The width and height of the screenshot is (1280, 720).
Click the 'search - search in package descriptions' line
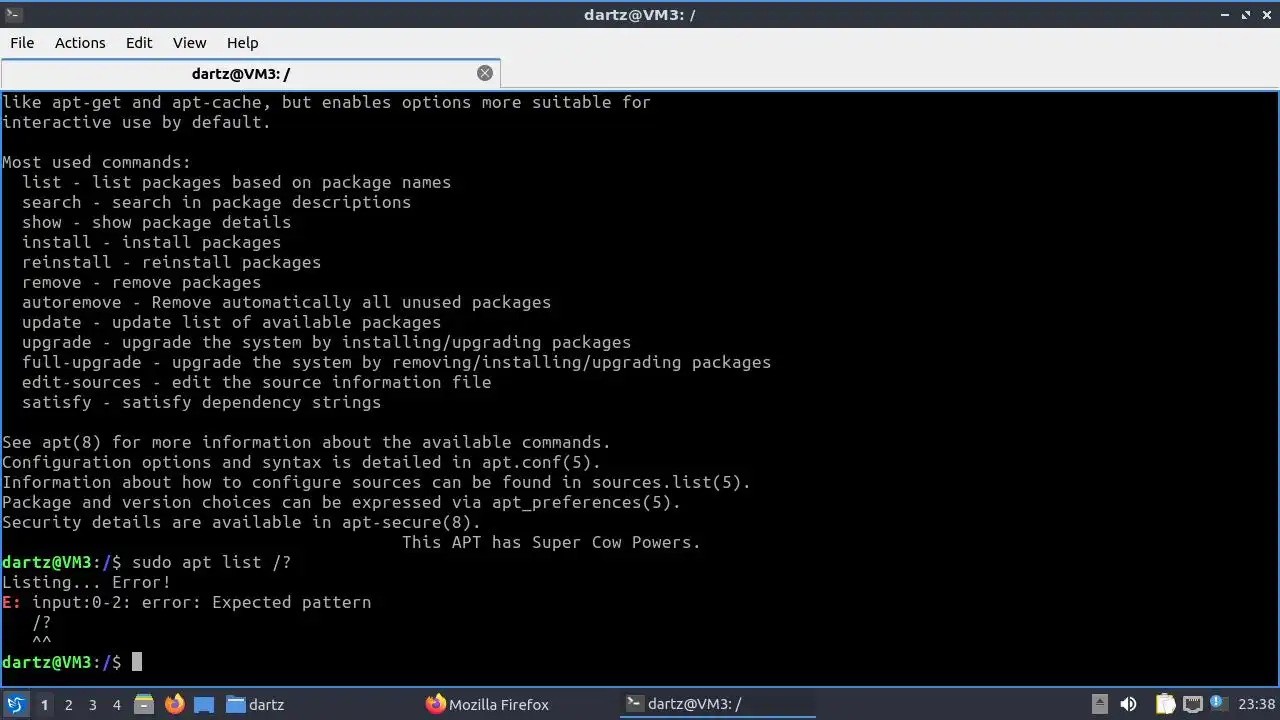point(216,202)
